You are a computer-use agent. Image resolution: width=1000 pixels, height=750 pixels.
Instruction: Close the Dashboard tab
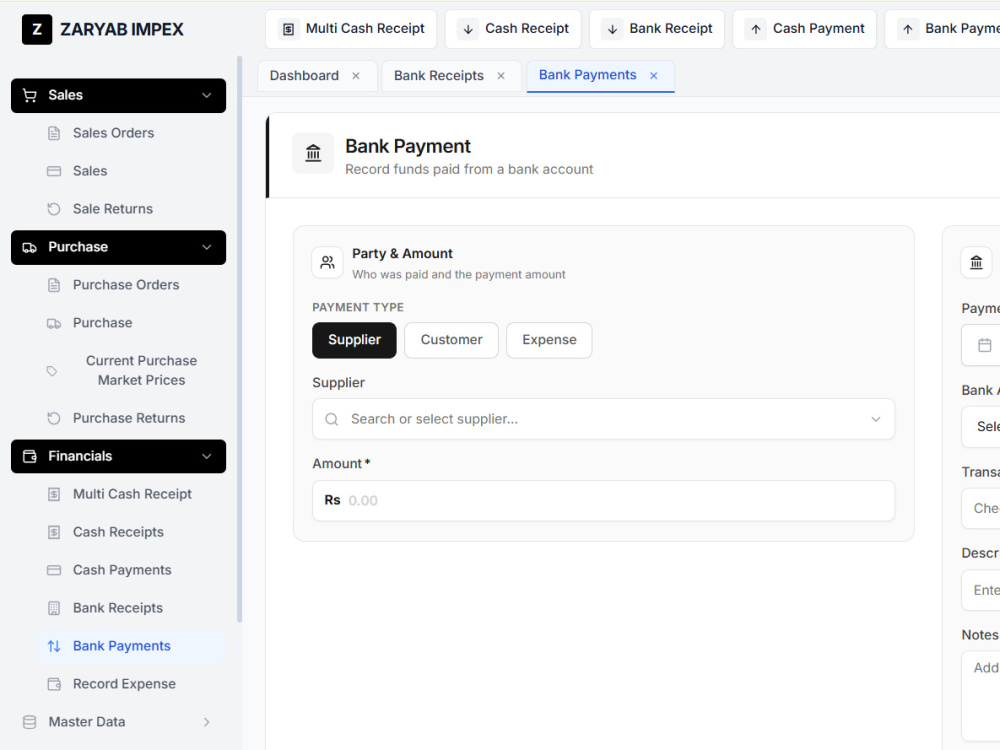click(x=356, y=76)
